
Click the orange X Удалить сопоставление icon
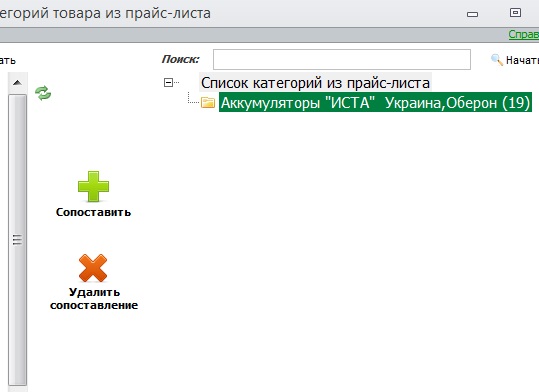coord(93,268)
